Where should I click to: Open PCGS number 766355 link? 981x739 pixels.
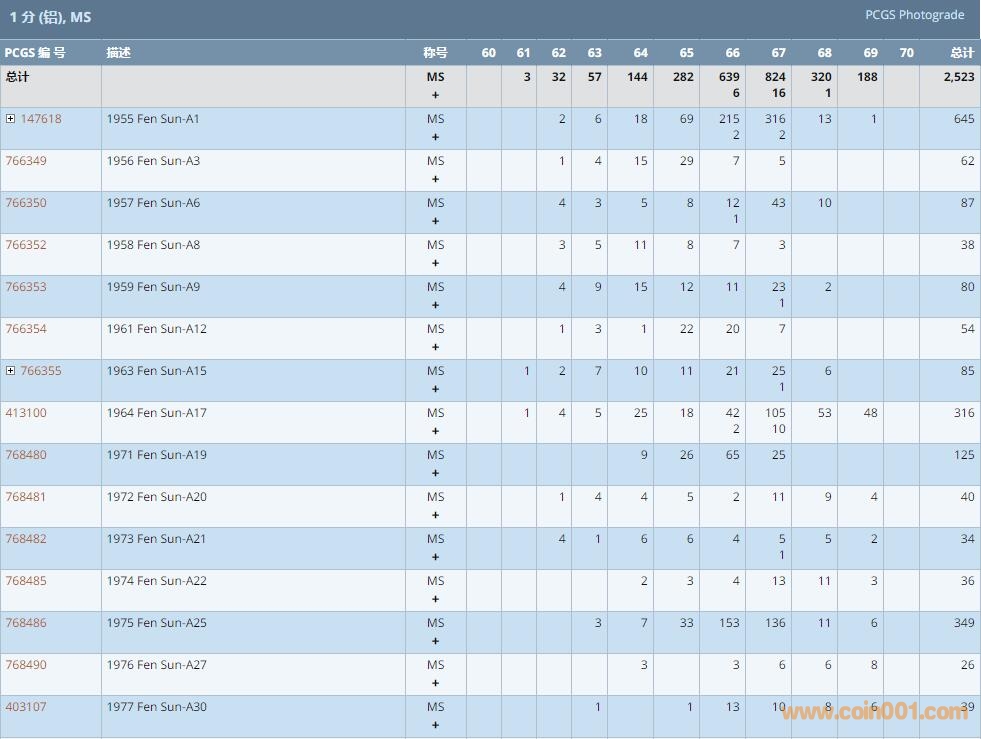[41, 371]
